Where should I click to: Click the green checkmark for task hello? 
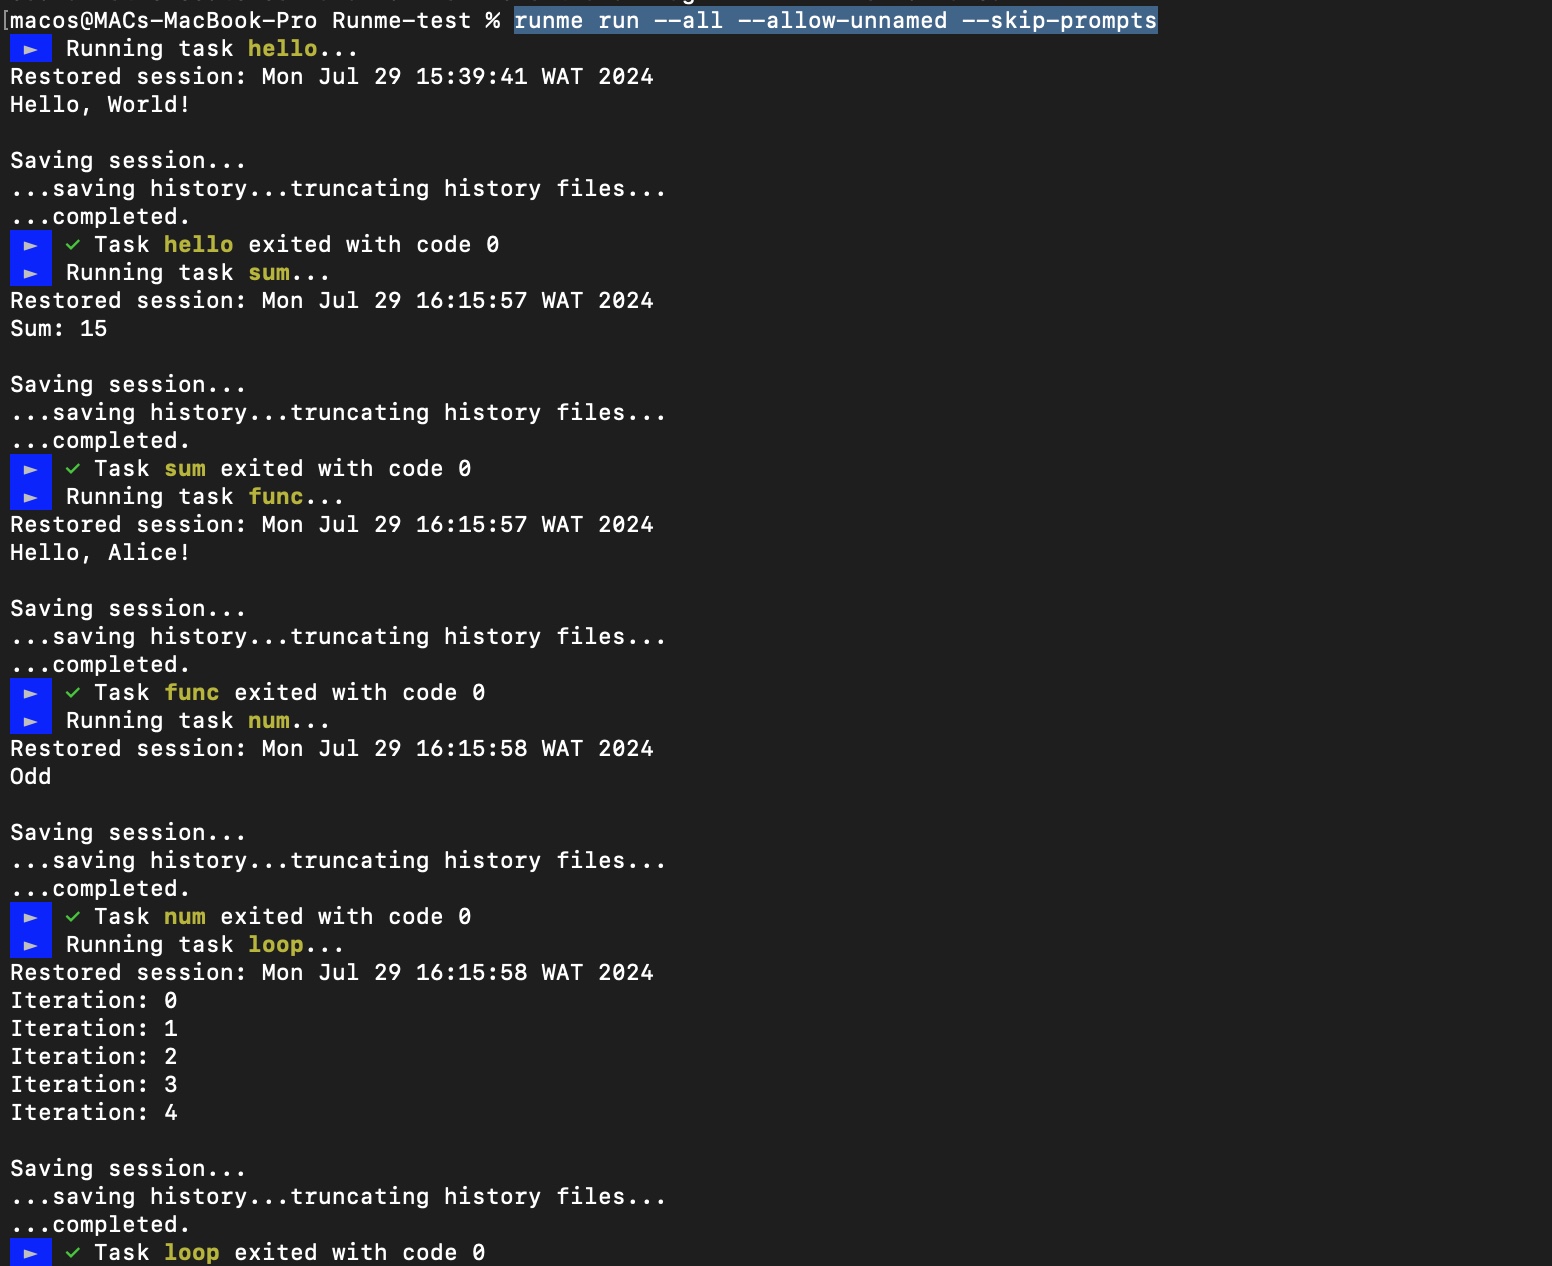73,245
